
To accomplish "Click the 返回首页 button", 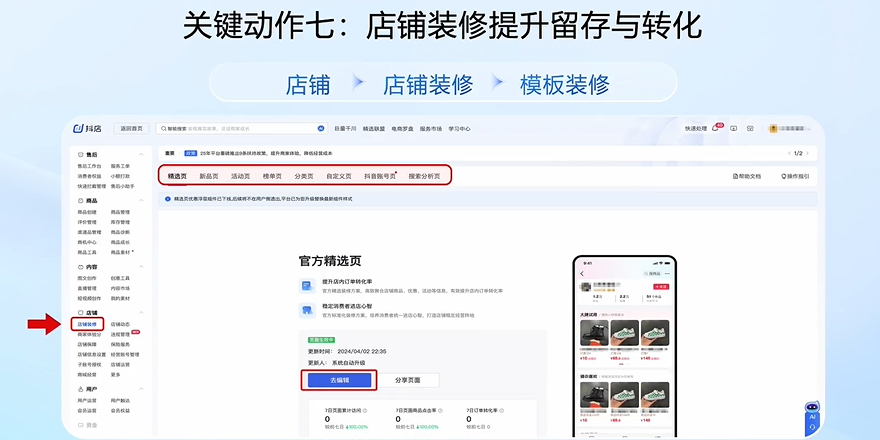I will click(x=132, y=128).
